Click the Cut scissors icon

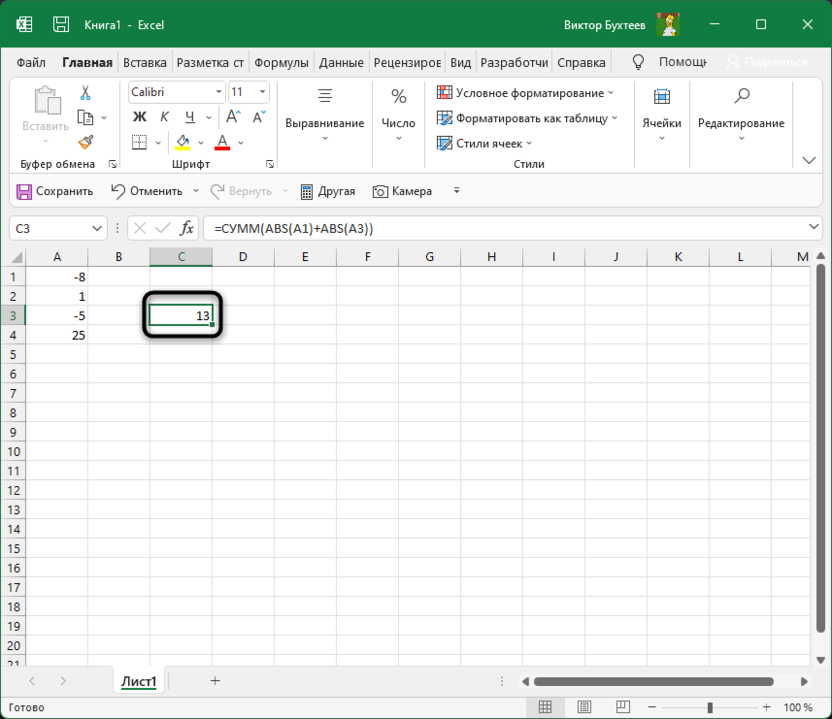click(85, 92)
